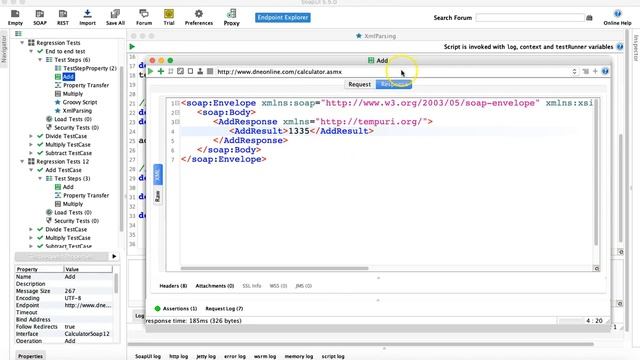Switch to the Response tab
The height and width of the screenshot is (360, 640).
click(x=393, y=84)
